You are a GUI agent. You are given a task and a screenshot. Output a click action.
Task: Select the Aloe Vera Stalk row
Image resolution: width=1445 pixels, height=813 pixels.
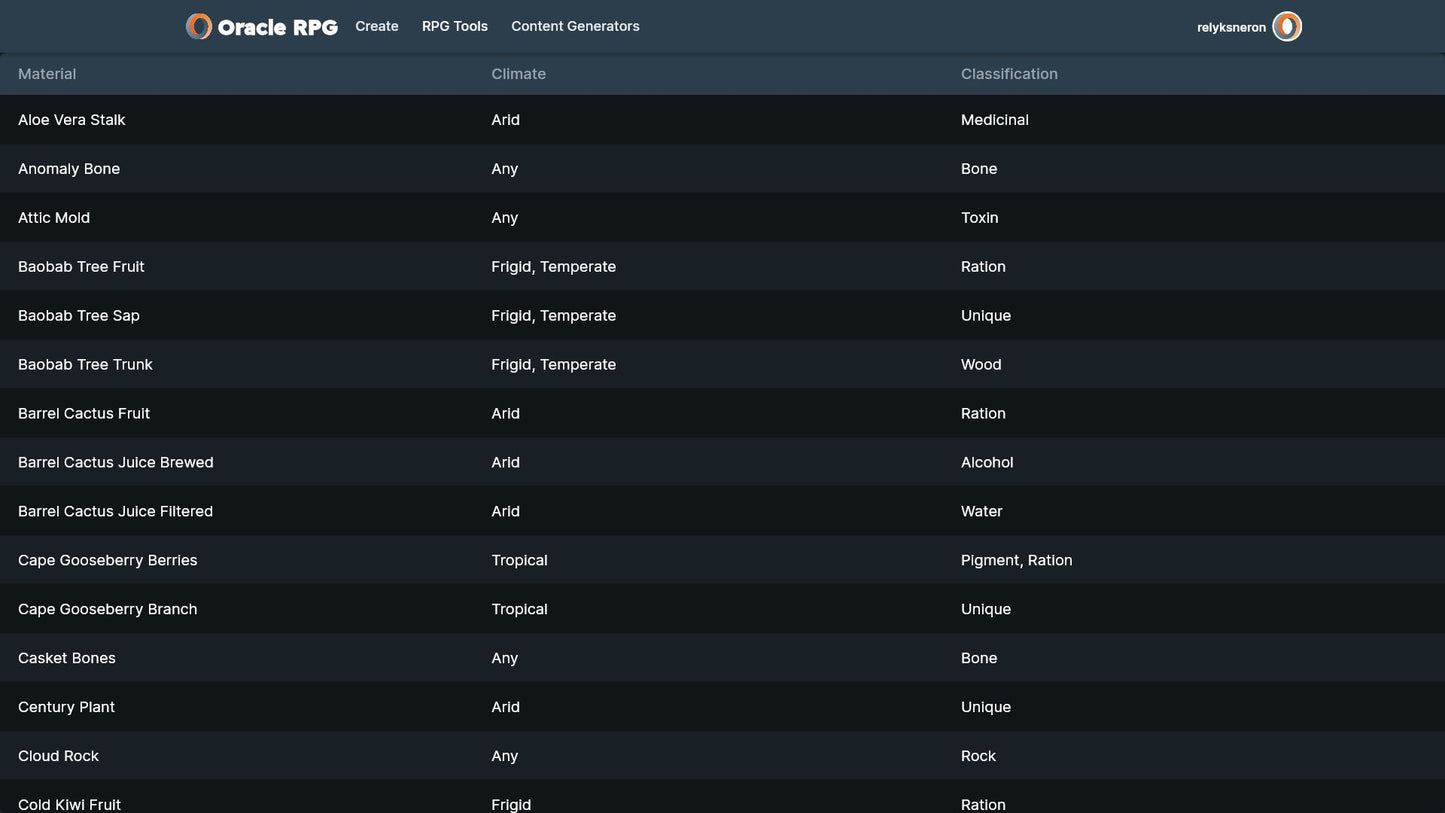click(72, 120)
